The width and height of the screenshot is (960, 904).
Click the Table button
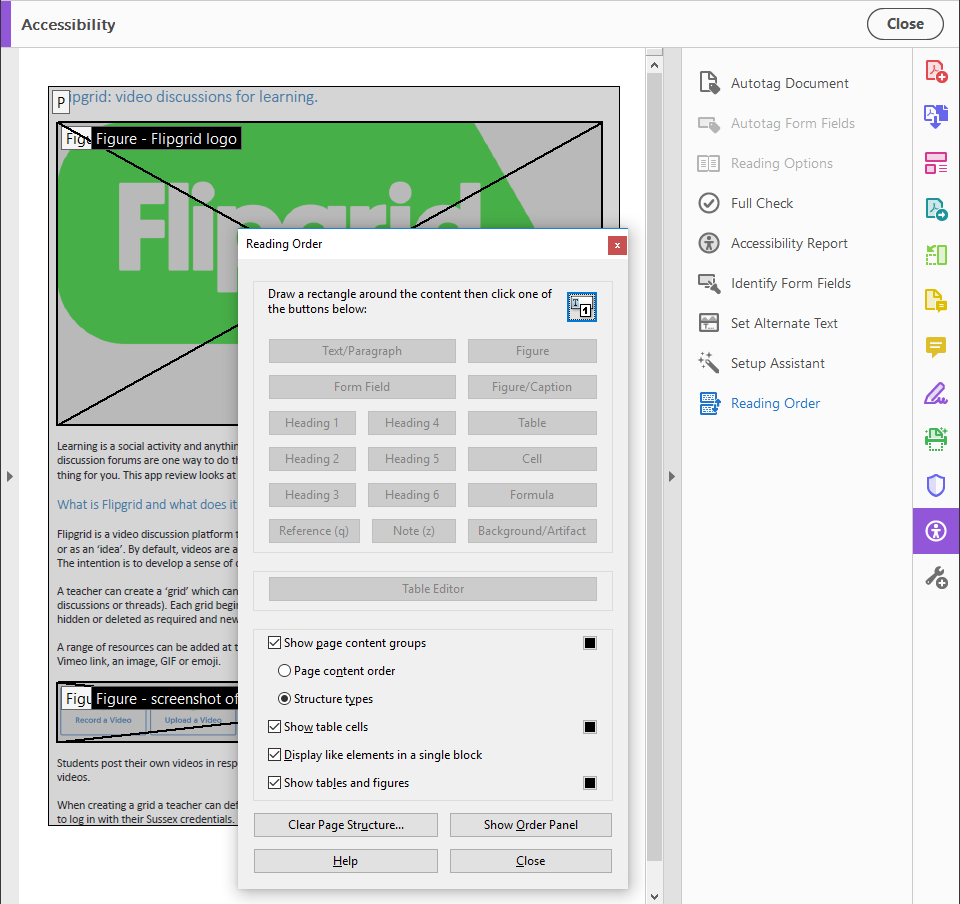tap(532, 423)
